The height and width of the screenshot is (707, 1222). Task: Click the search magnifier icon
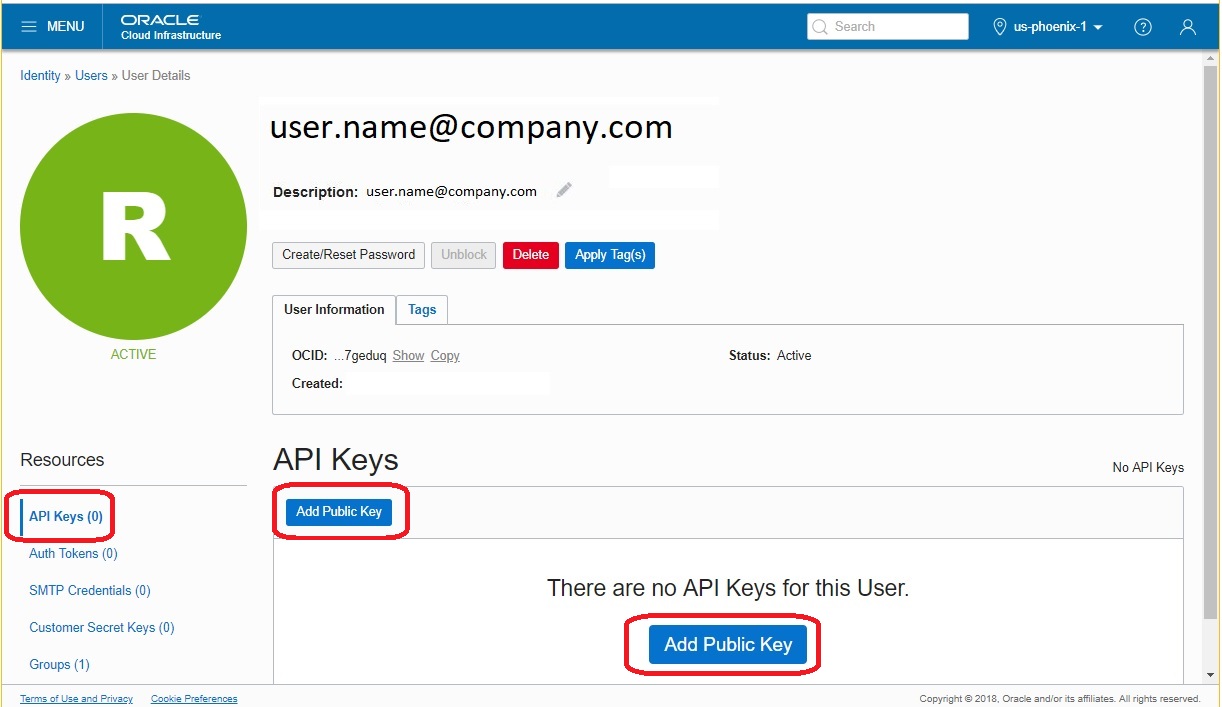point(820,26)
